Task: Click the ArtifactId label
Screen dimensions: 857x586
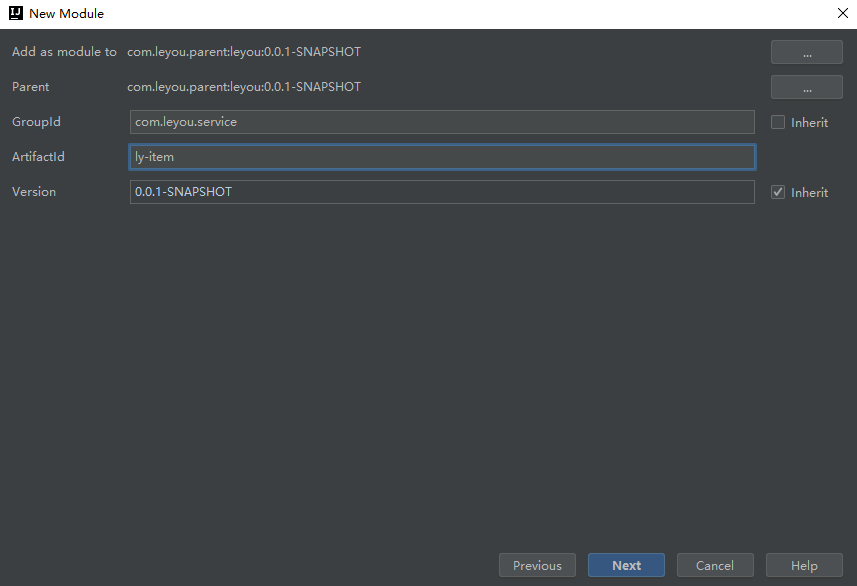Action: (38, 156)
